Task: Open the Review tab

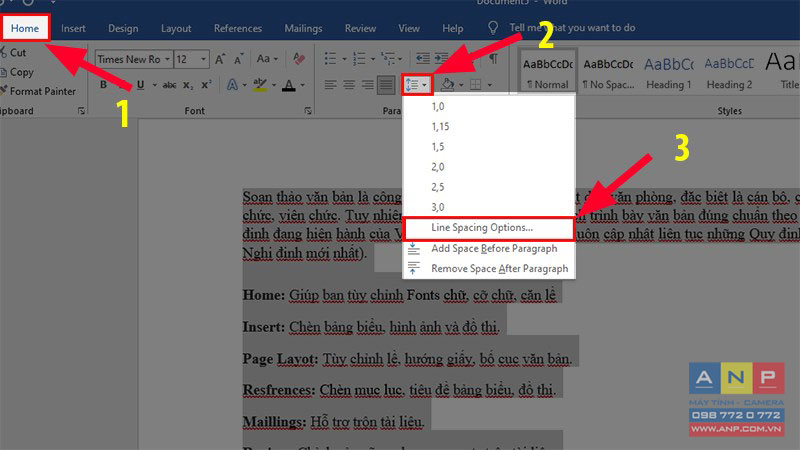Action: point(360,29)
